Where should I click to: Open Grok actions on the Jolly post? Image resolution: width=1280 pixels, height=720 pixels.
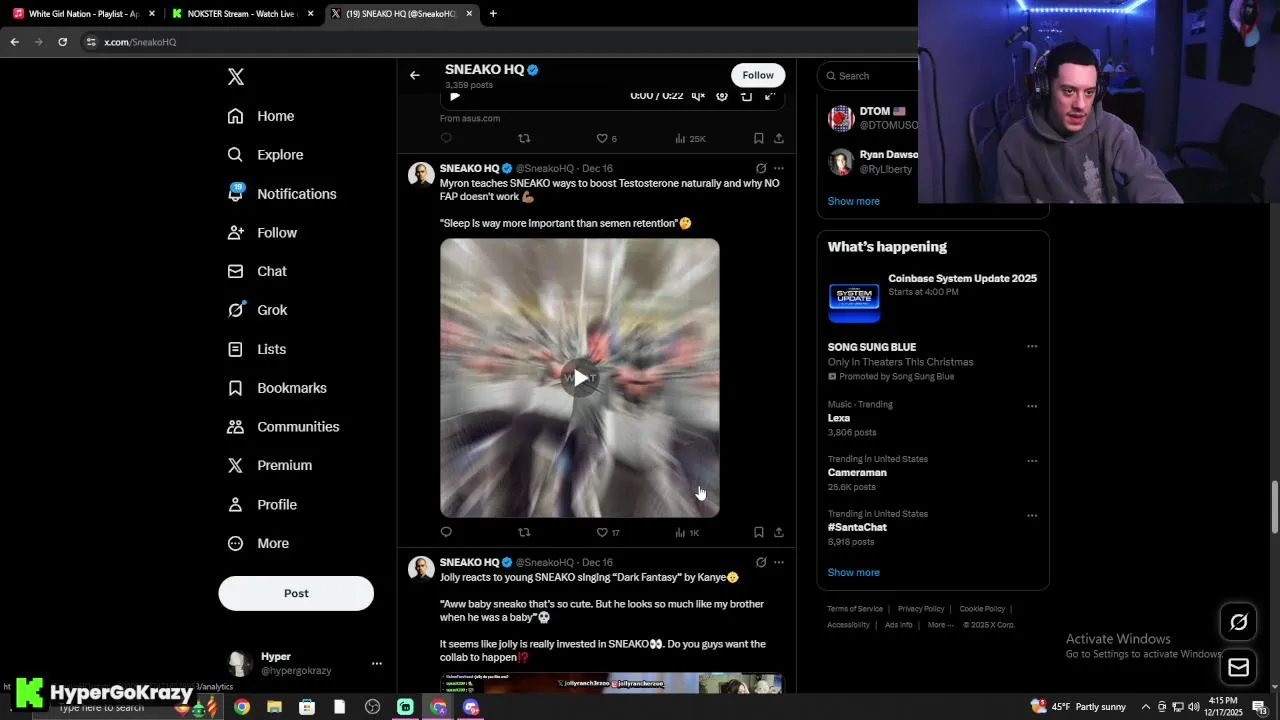761,562
